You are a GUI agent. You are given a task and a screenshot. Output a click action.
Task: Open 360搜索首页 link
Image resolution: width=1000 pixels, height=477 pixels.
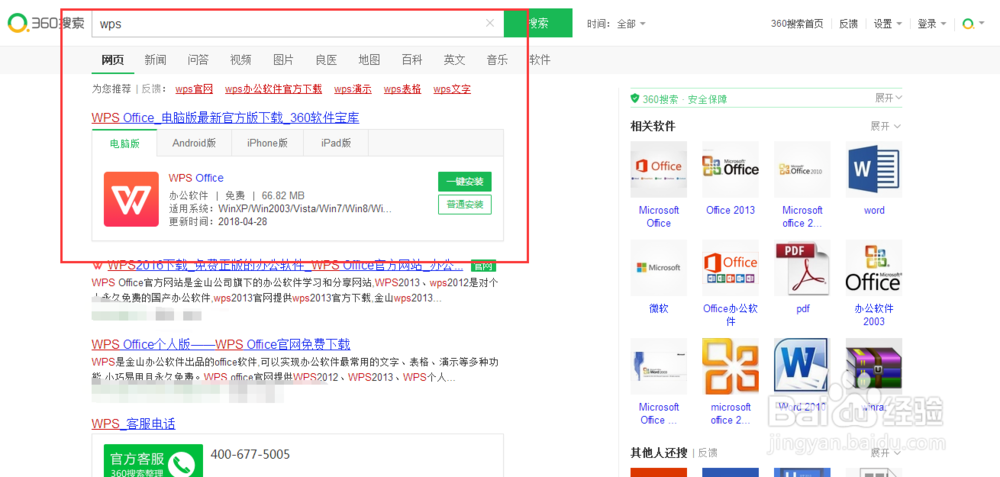[797, 24]
